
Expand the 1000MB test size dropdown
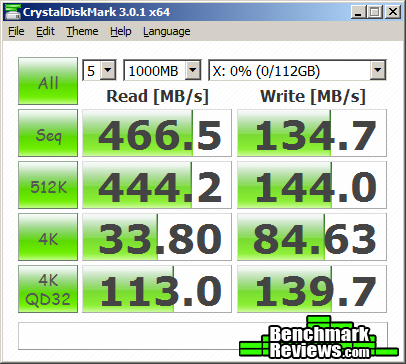coord(193,70)
